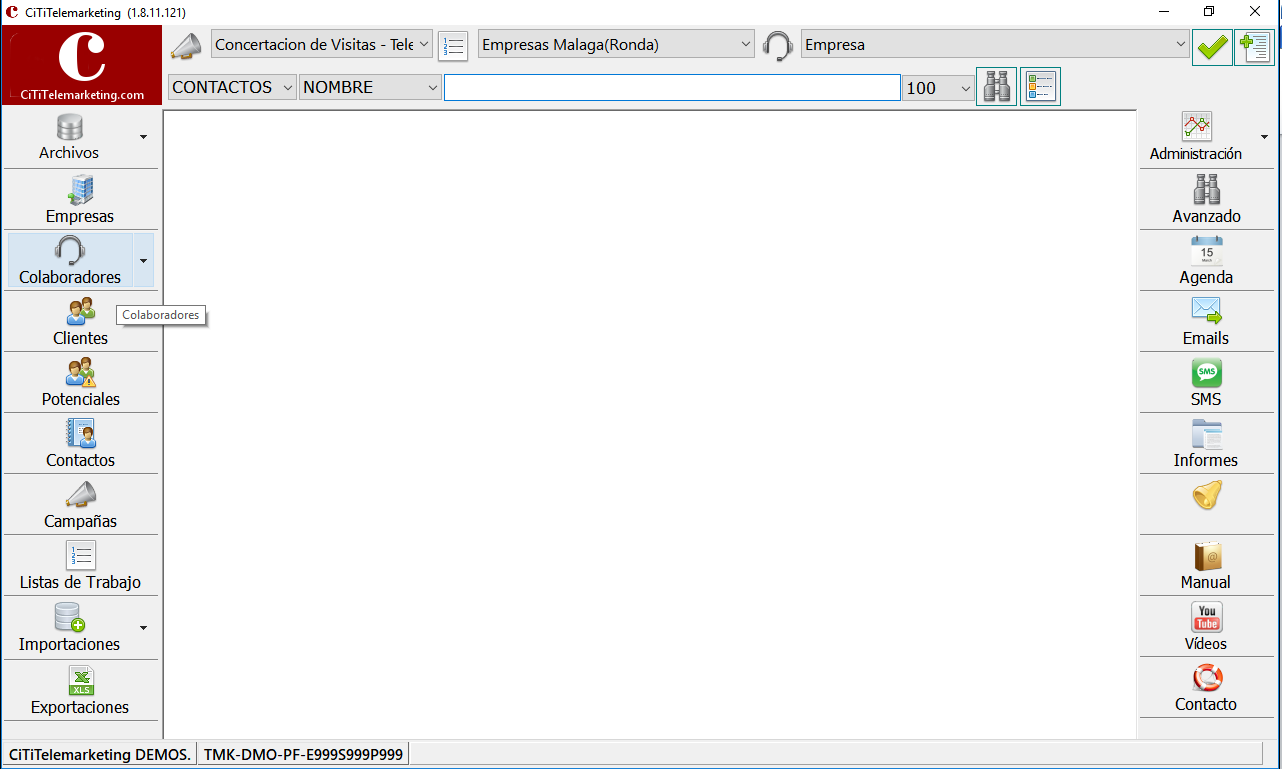The image size is (1282, 769).
Task: Open the Exportaciones XLS module
Action: 80,691
